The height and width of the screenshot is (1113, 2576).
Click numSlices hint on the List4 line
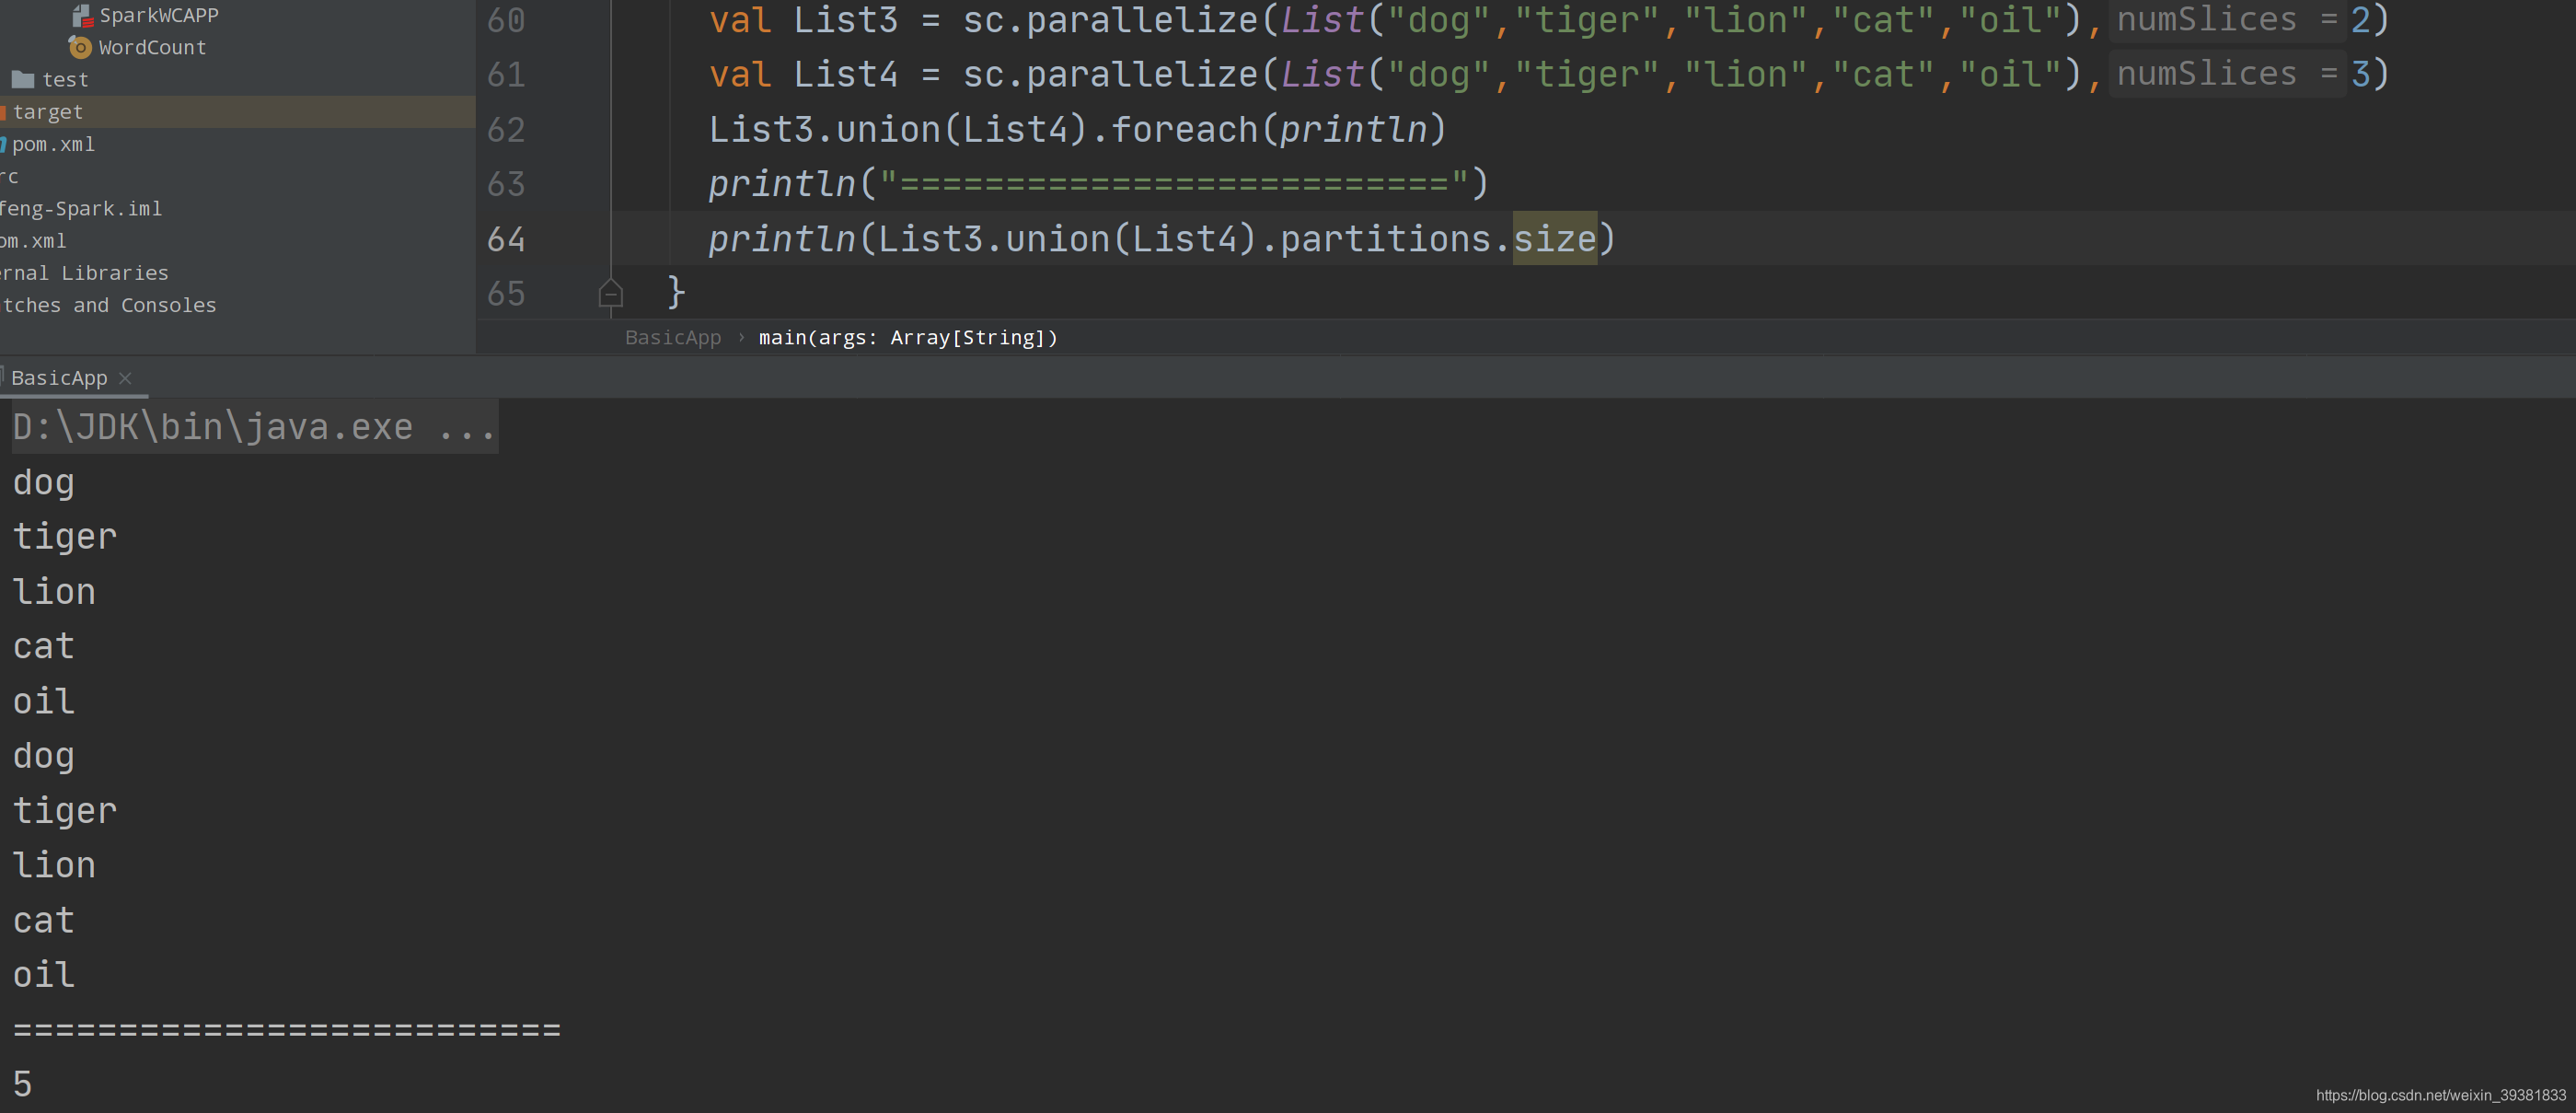point(2227,74)
